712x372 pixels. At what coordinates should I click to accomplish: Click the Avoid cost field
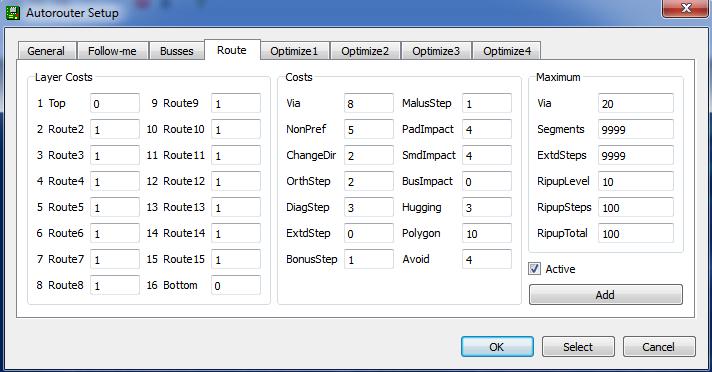(487, 259)
